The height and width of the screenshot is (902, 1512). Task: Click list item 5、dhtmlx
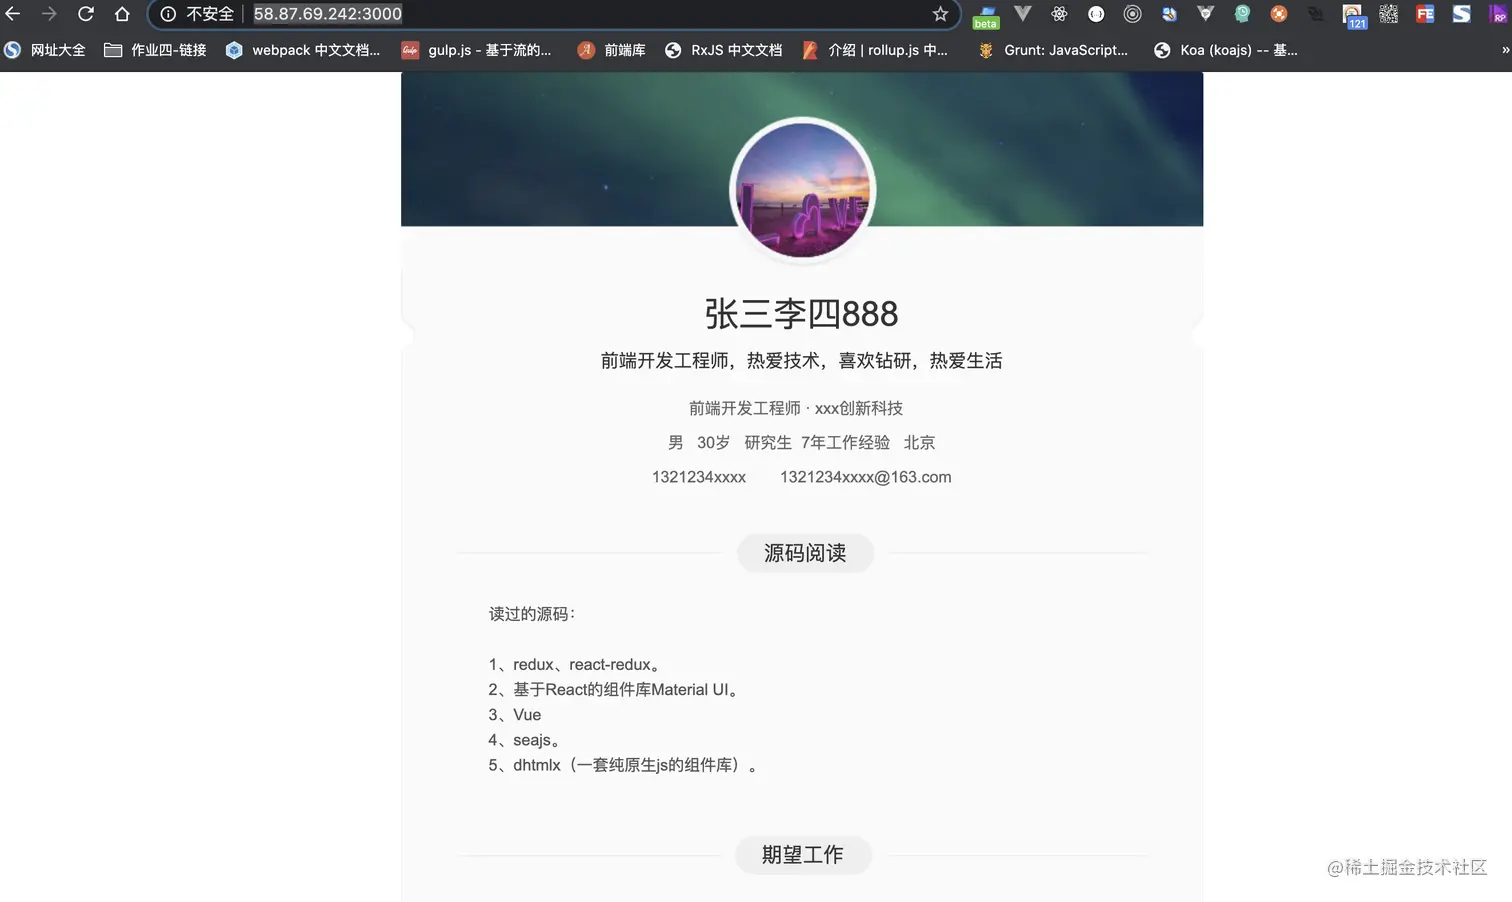(623, 765)
